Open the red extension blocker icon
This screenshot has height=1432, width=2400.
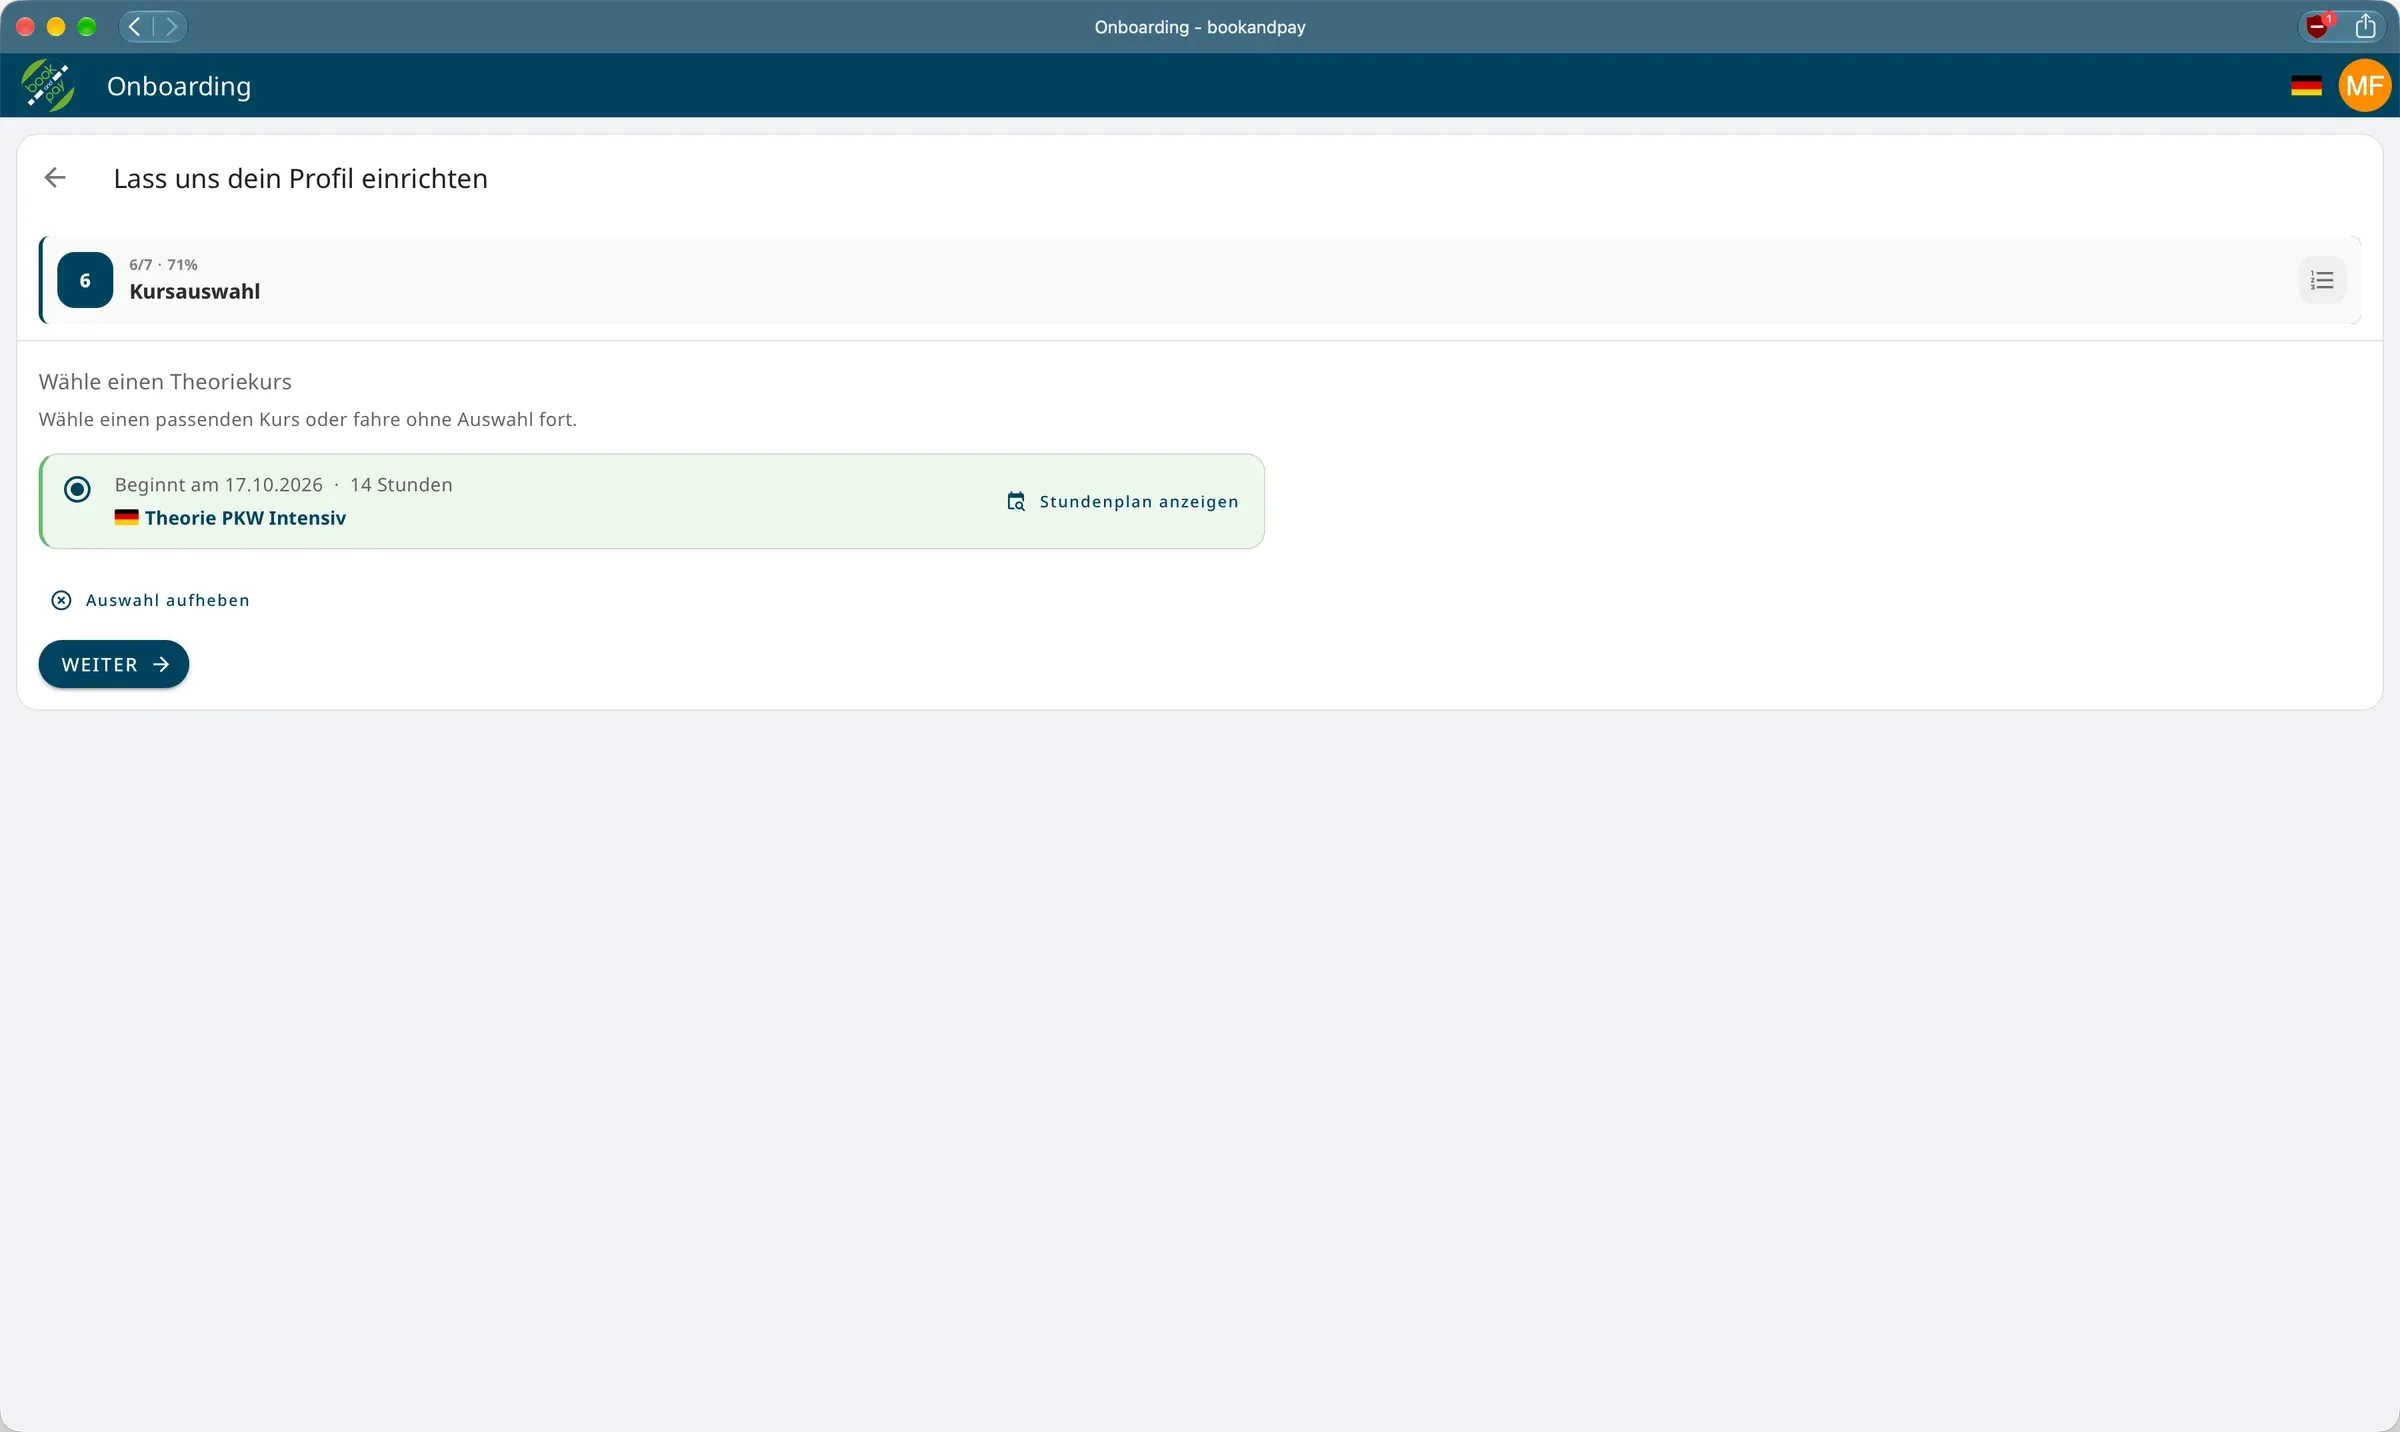[x=2318, y=27]
